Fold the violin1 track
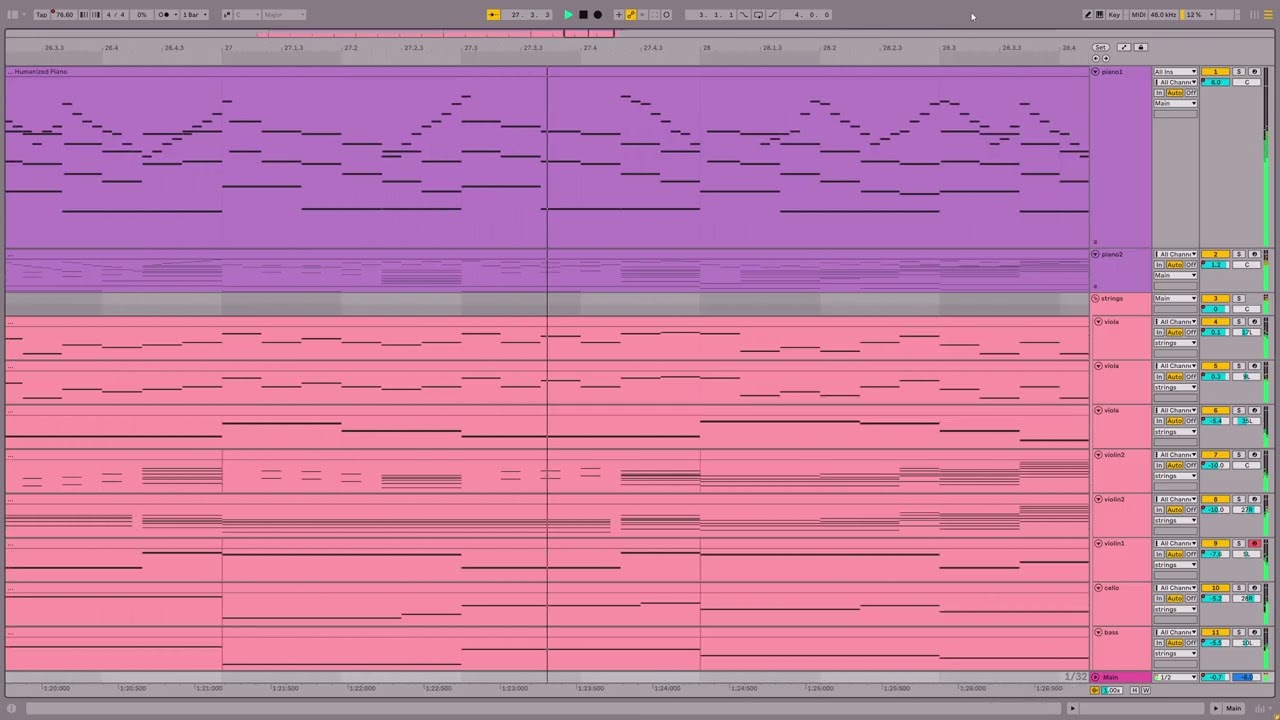The width and height of the screenshot is (1280, 720). tap(1098, 543)
